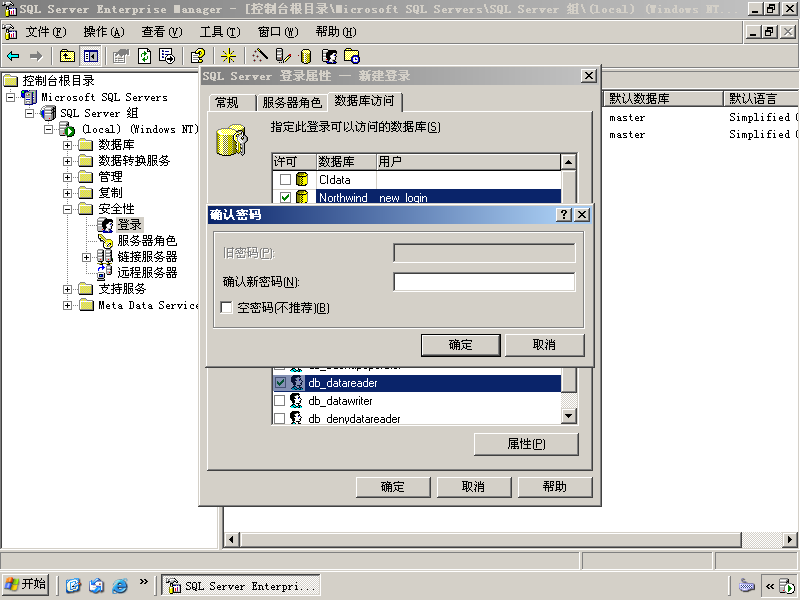Click the 确认新密码 input field
The width and height of the screenshot is (800, 600).
[484, 282]
